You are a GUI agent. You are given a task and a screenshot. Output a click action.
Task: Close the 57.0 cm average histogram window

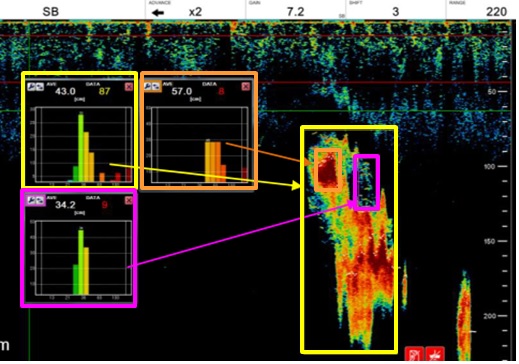point(246,87)
